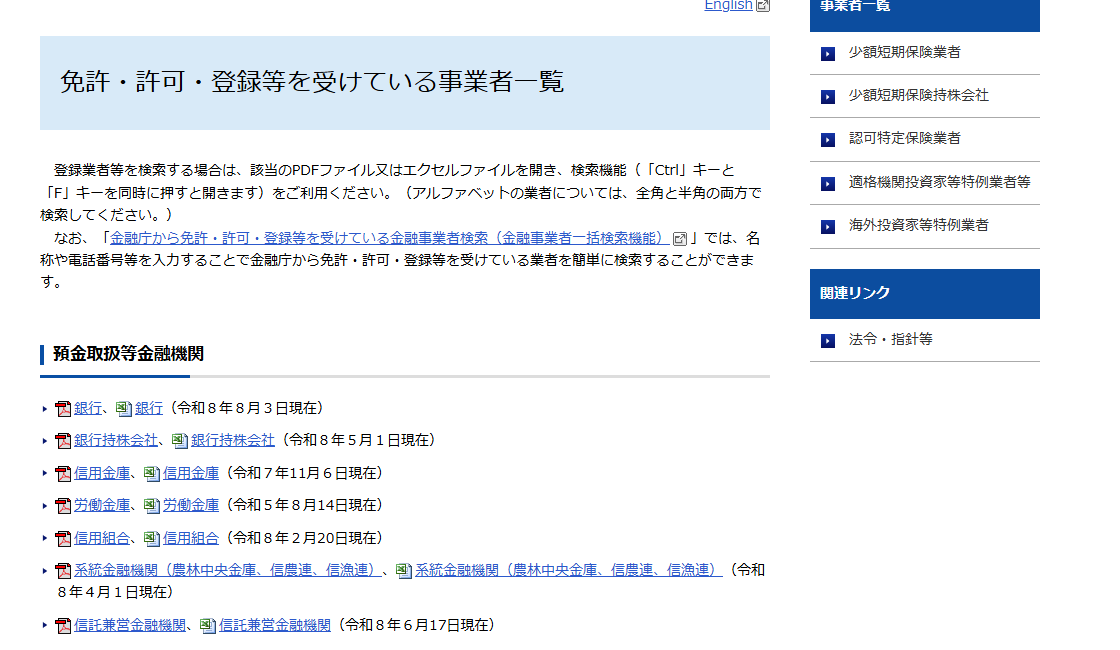Click the Excel icon for 労働金庫
The image size is (1120, 650).
coord(152,506)
